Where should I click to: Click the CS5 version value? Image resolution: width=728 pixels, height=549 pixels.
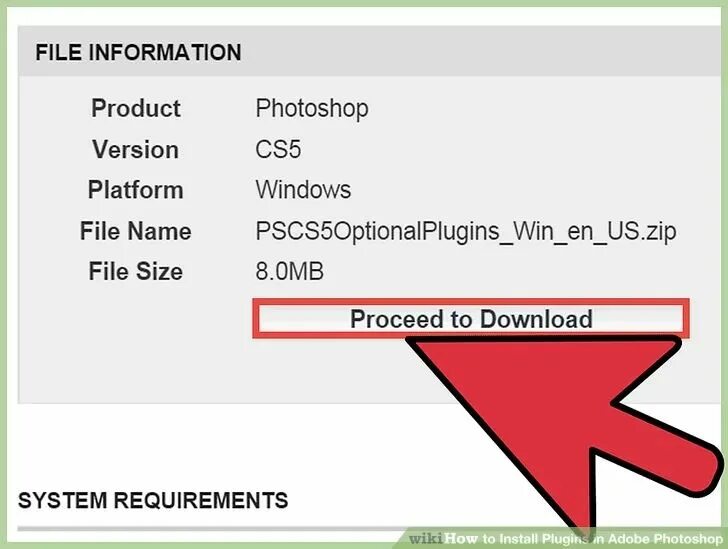coord(278,150)
